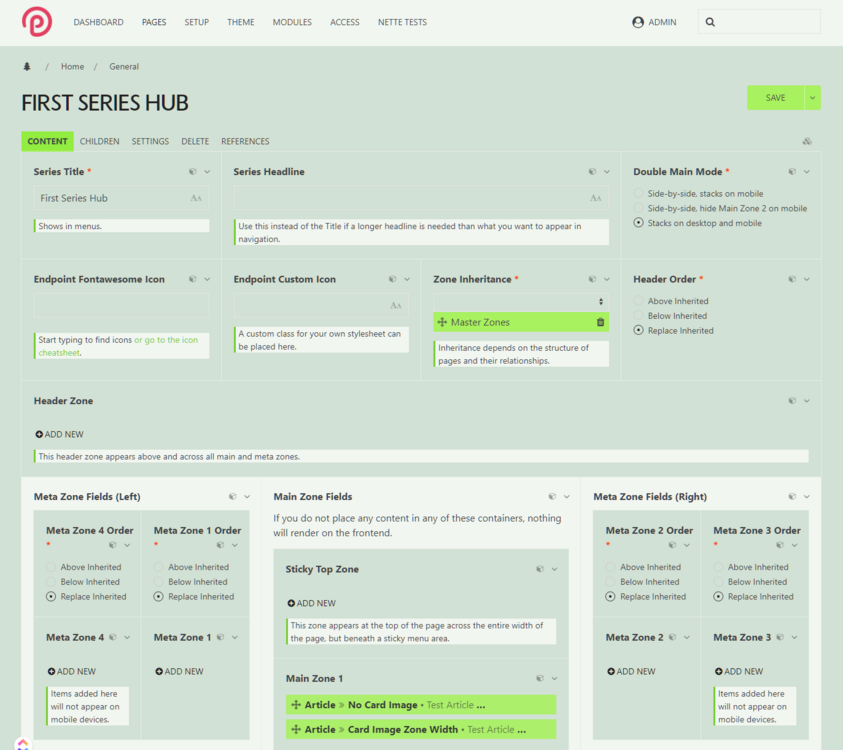Viewport: 843px width, 750px height.
Task: Collapse the Sticky Top Zone field
Action: [x=555, y=569]
